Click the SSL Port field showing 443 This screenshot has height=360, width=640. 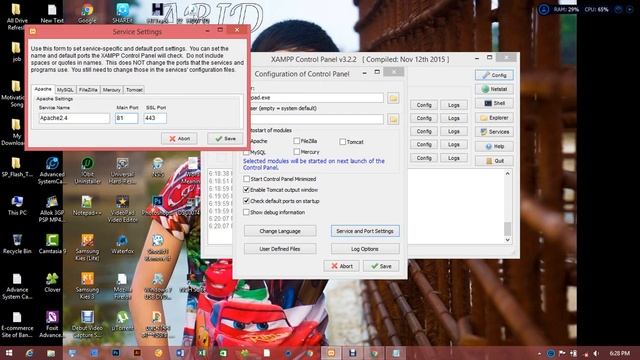tap(155, 118)
